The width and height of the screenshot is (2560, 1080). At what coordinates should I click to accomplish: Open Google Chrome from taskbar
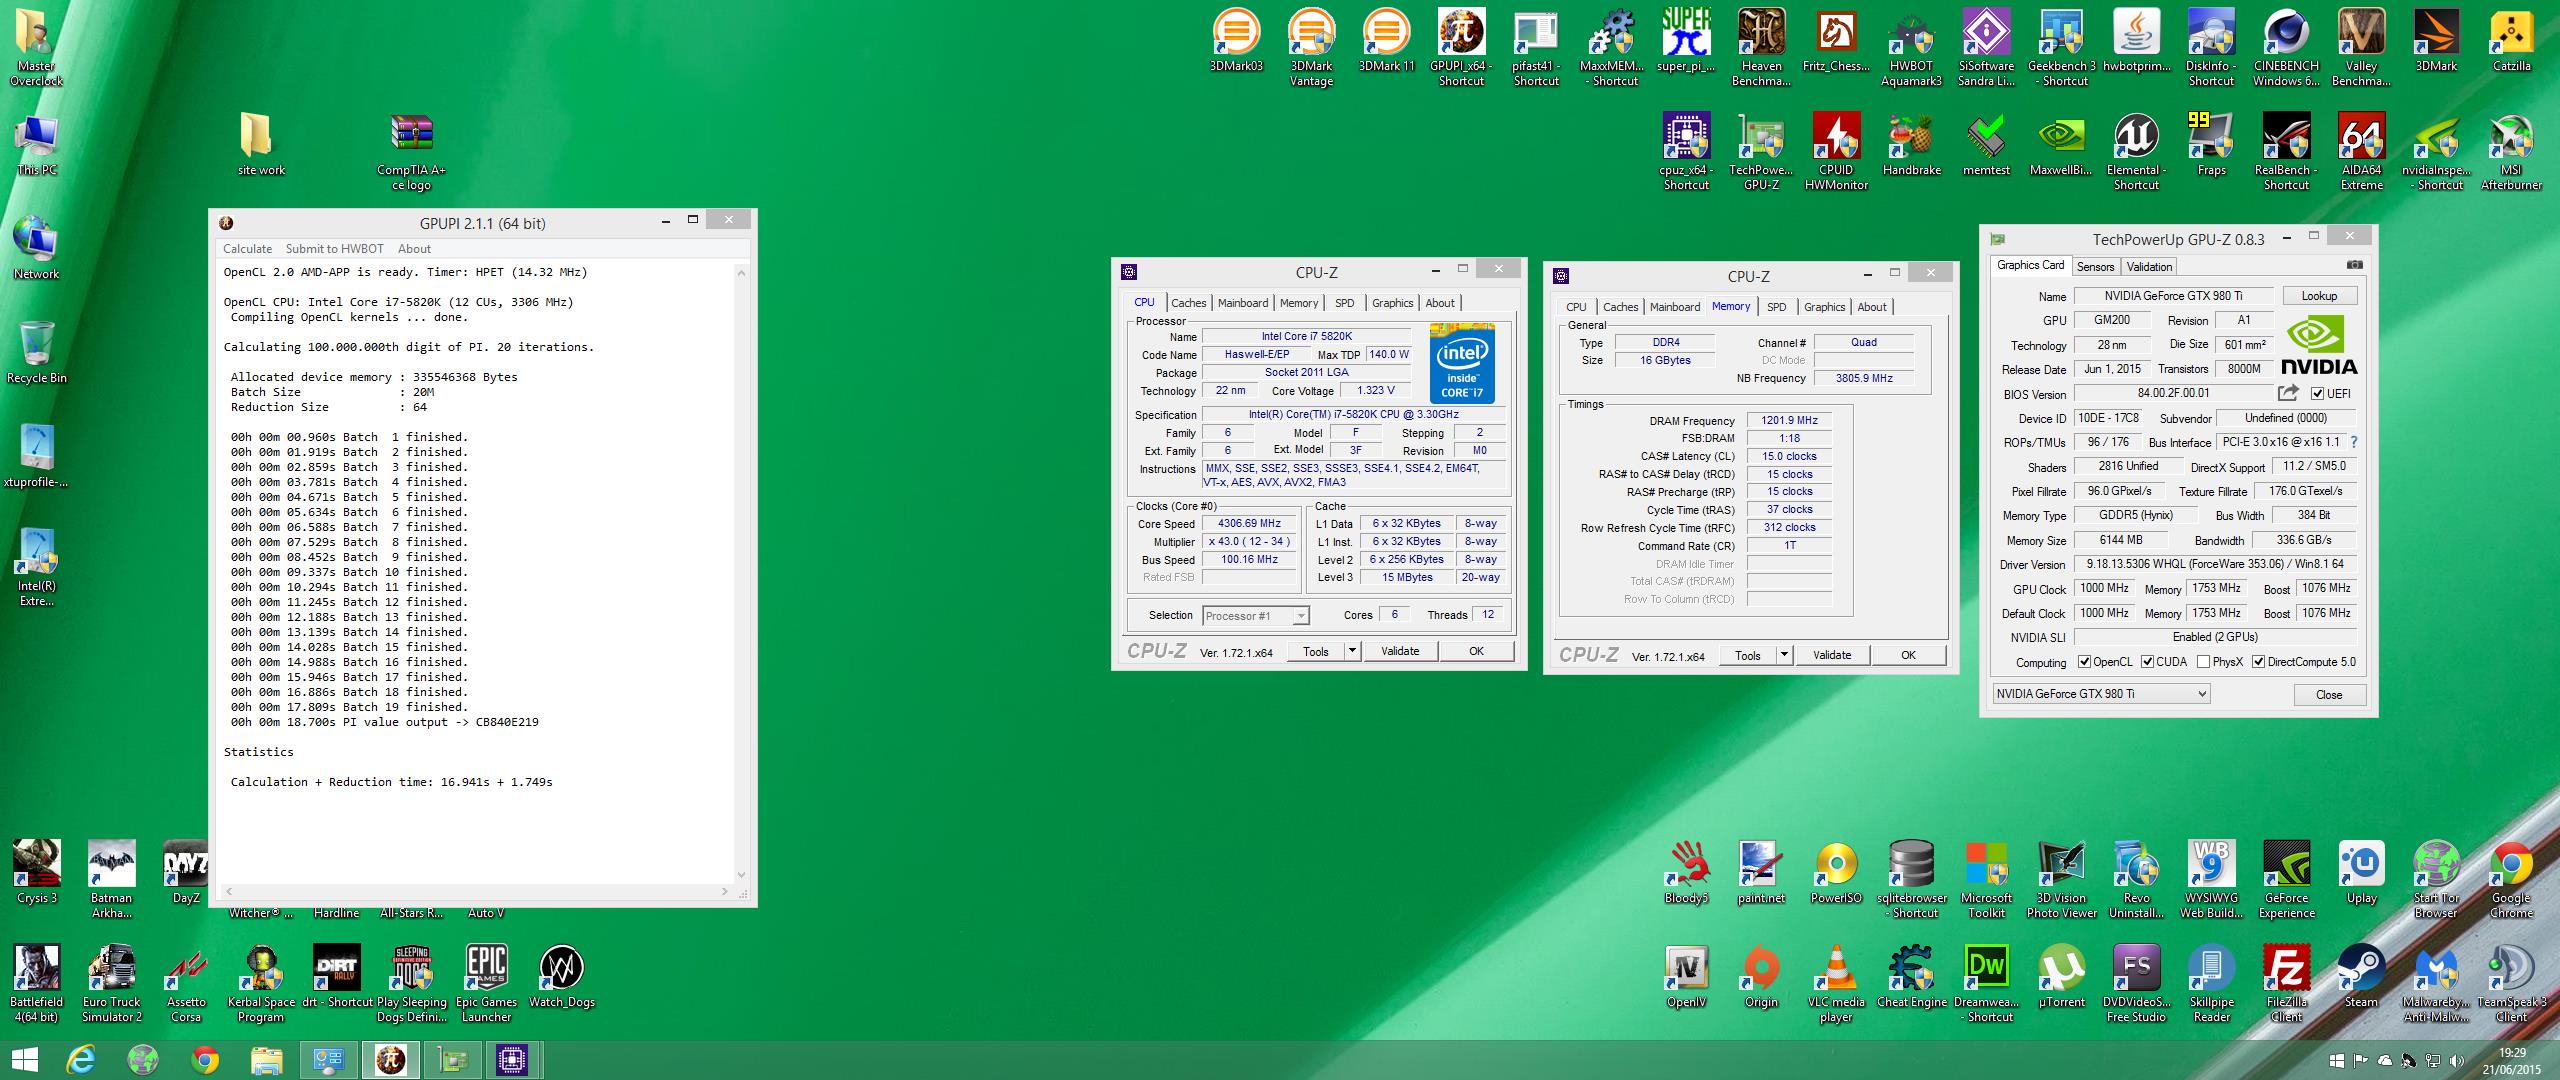click(205, 1060)
